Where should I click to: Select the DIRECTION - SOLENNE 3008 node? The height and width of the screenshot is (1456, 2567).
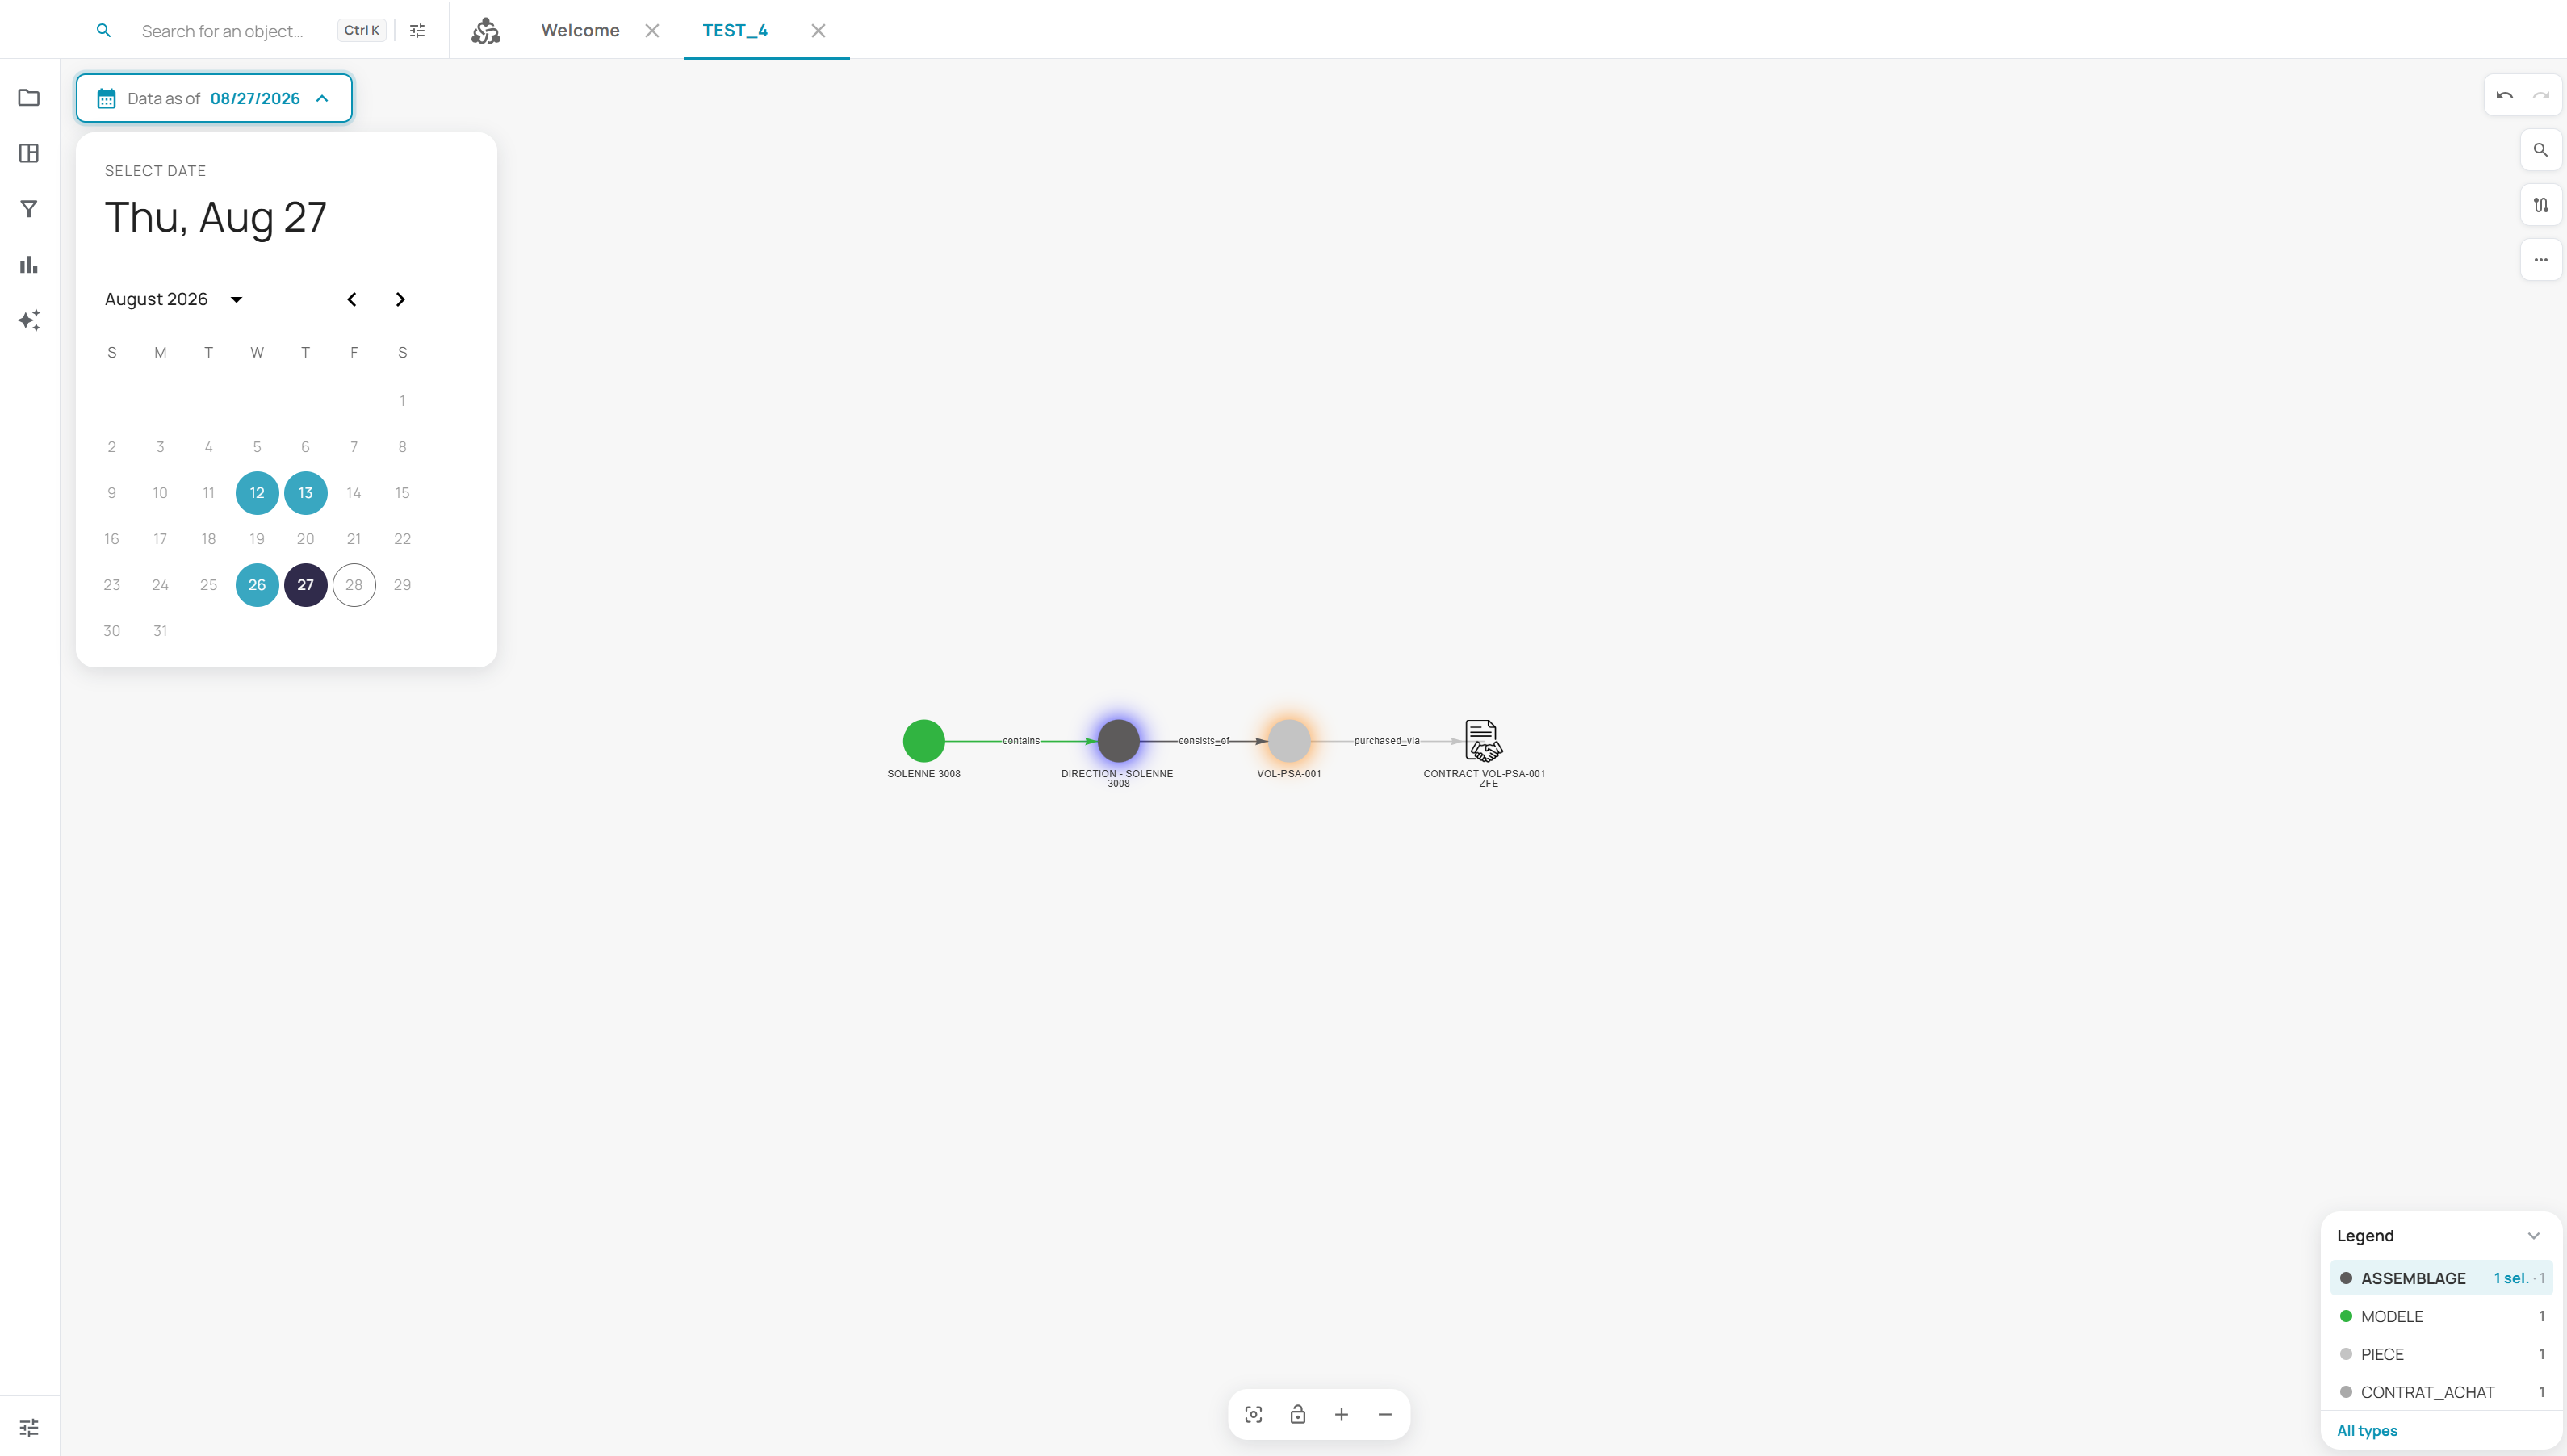1118,741
